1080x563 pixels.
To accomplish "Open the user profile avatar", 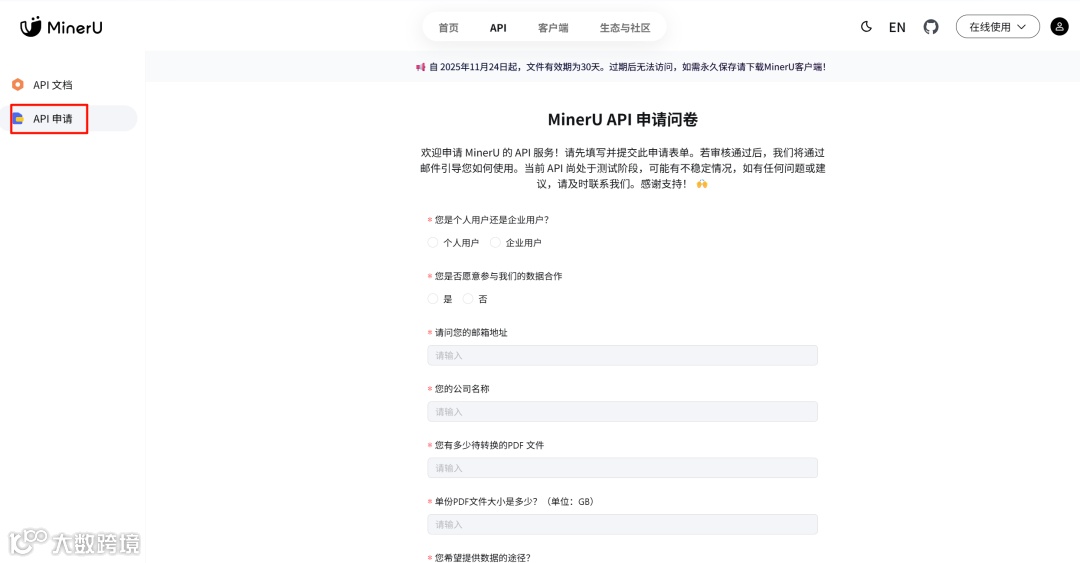I will (x=1059, y=27).
